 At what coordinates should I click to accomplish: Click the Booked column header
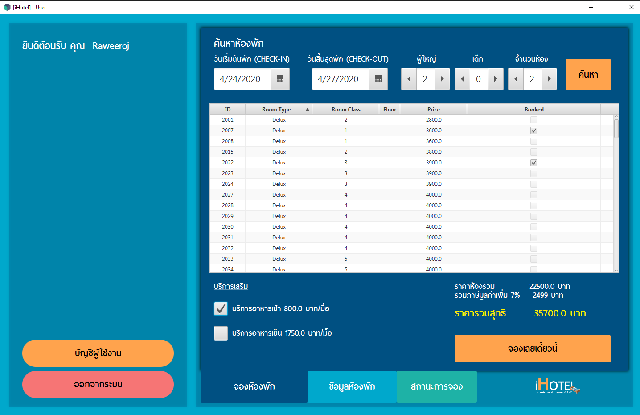533,109
